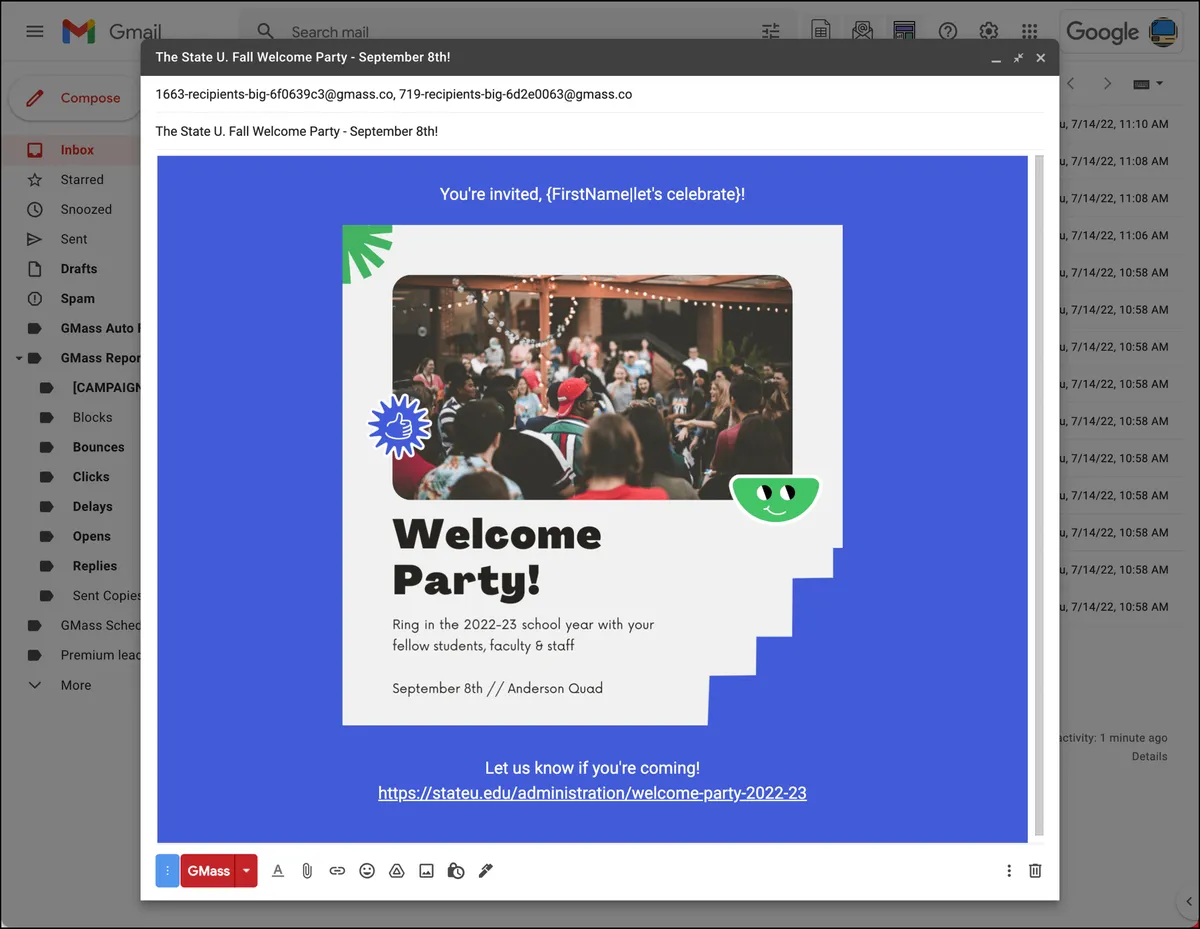Open the Opens label
Screen dimensions: 1200x929
tap(91, 536)
